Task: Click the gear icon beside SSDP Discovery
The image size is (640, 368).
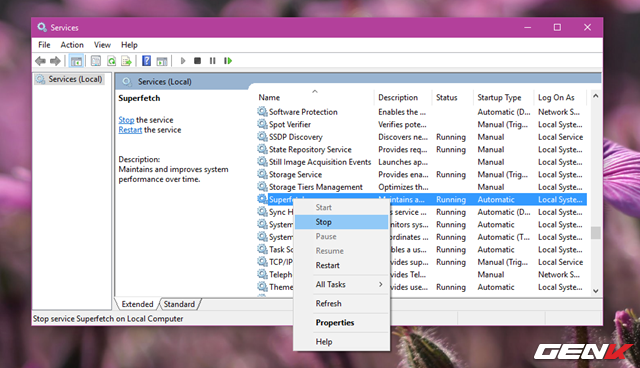Action: coord(262,137)
